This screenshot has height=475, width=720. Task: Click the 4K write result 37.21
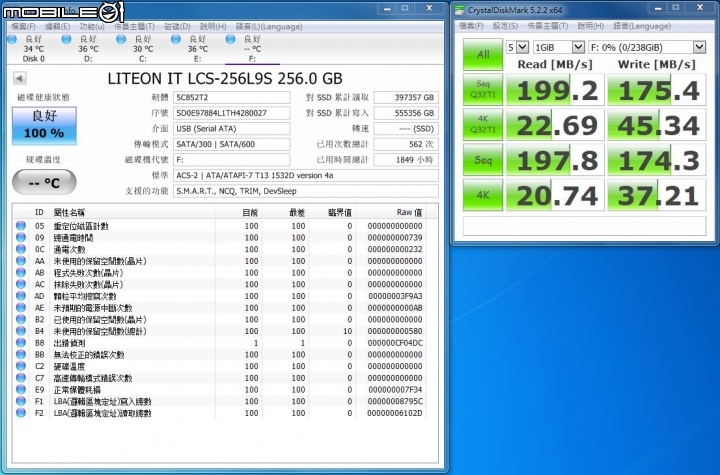[657, 195]
